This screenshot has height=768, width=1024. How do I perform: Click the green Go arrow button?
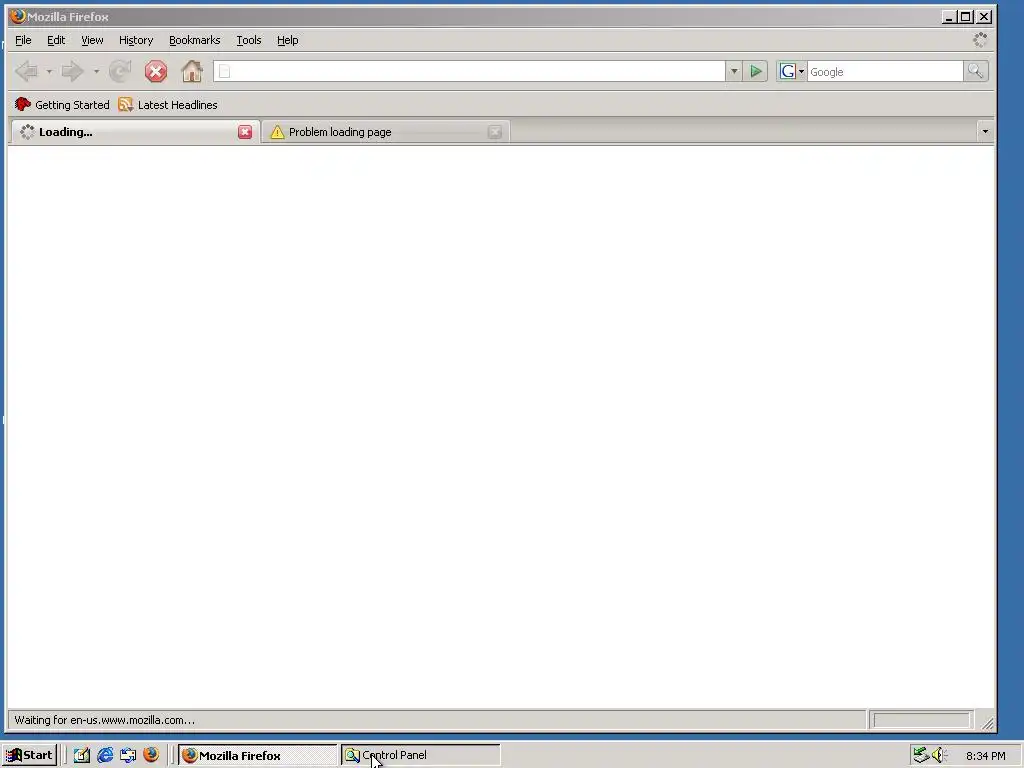point(756,71)
